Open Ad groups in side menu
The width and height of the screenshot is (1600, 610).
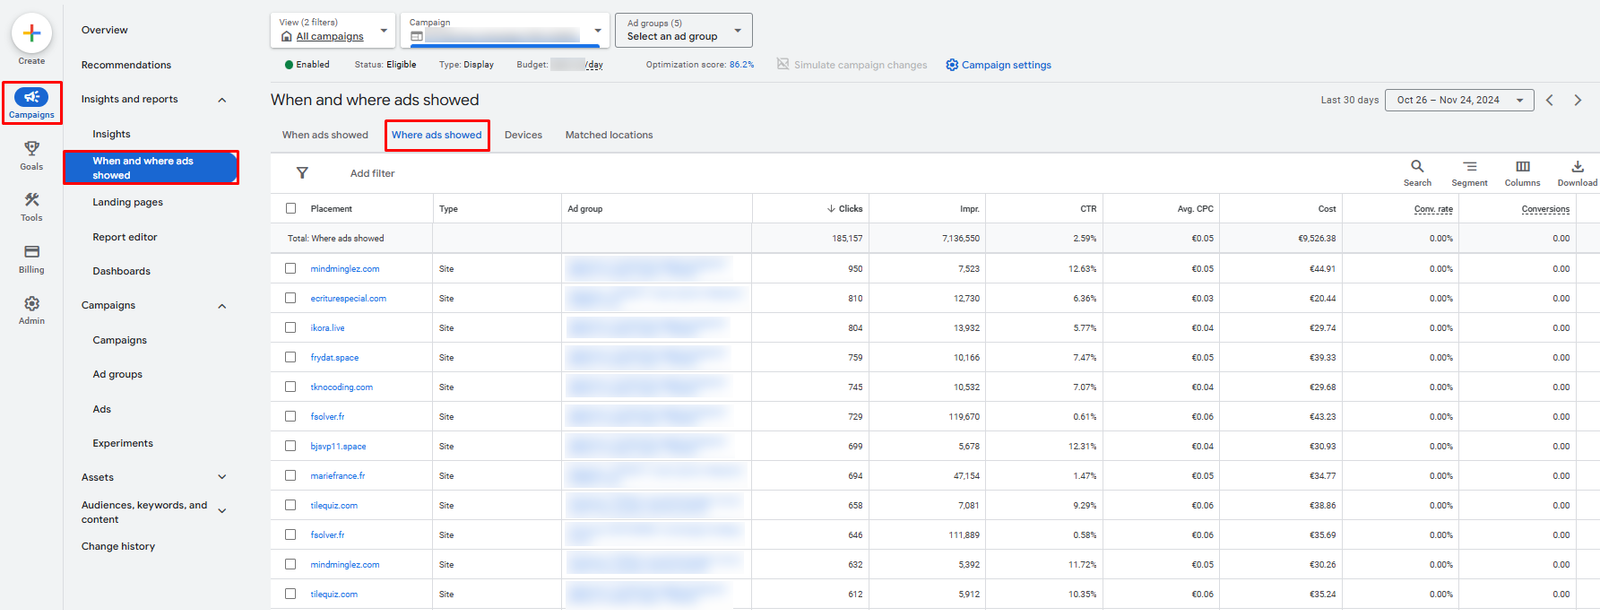click(x=118, y=374)
